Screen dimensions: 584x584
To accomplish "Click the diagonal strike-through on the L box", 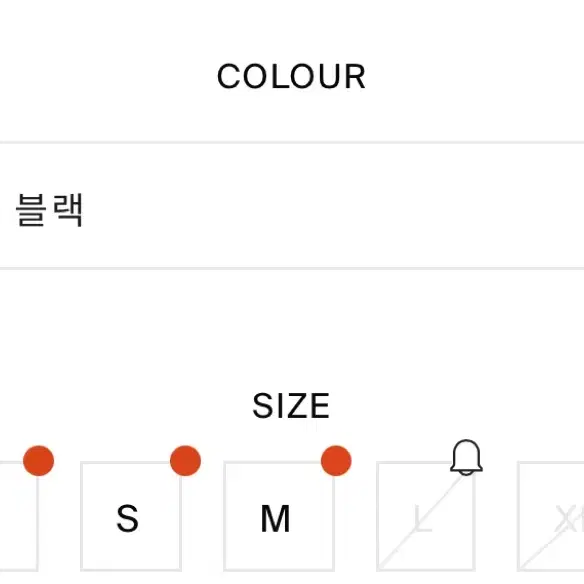I will pyautogui.click(x=421, y=523).
